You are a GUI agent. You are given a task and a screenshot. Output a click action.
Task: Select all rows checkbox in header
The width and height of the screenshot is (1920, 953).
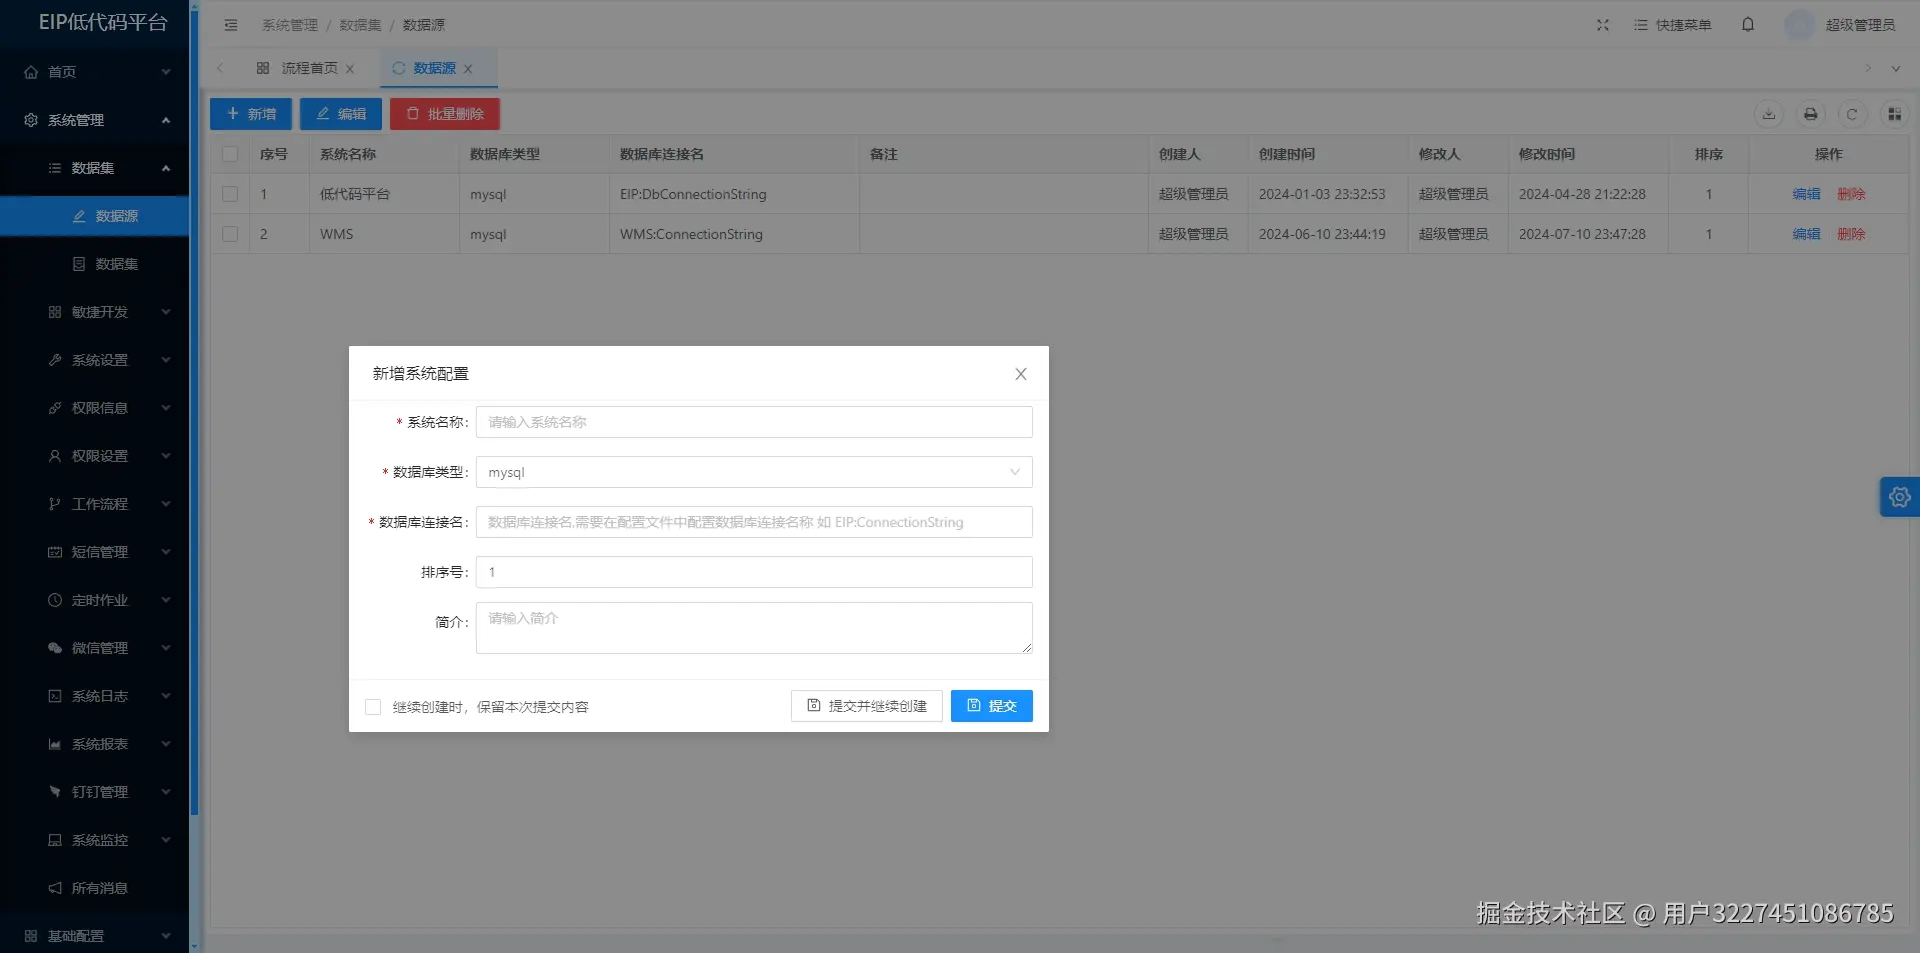(230, 154)
